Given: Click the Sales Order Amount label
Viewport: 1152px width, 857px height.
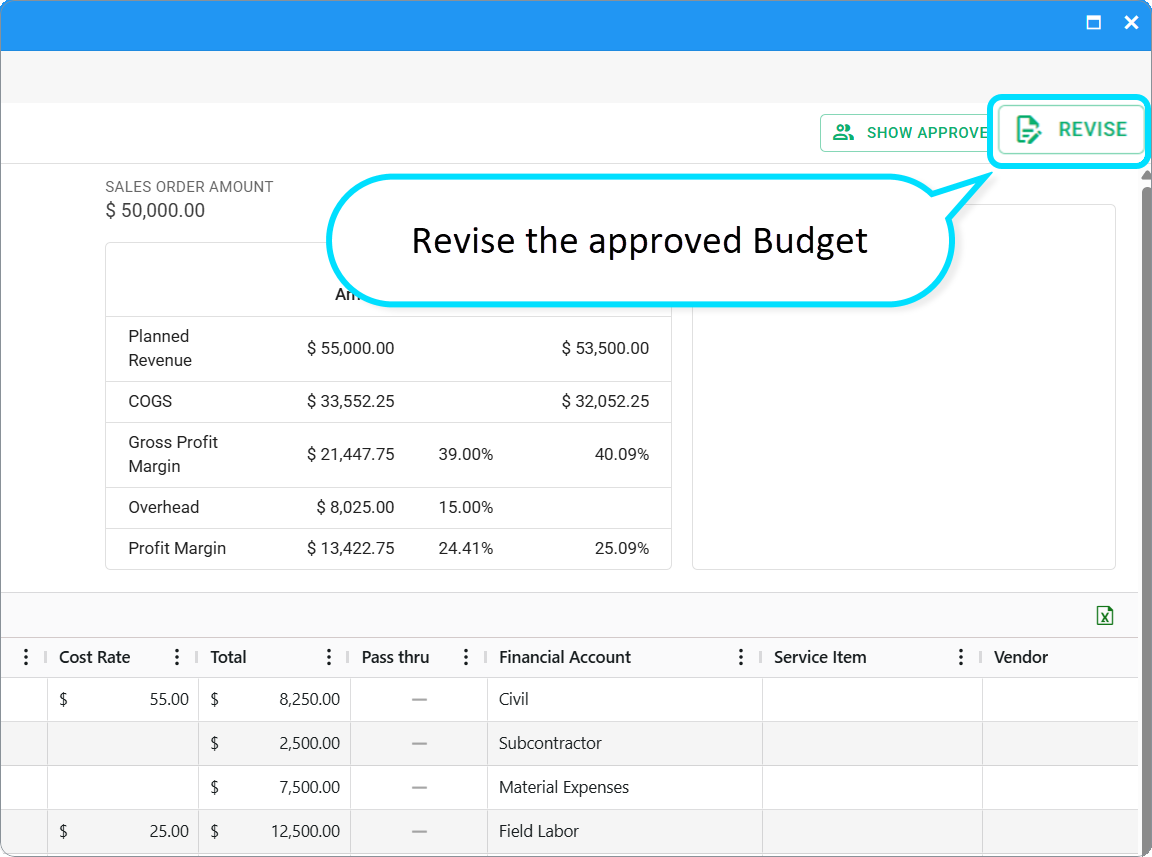Looking at the screenshot, I should [189, 187].
